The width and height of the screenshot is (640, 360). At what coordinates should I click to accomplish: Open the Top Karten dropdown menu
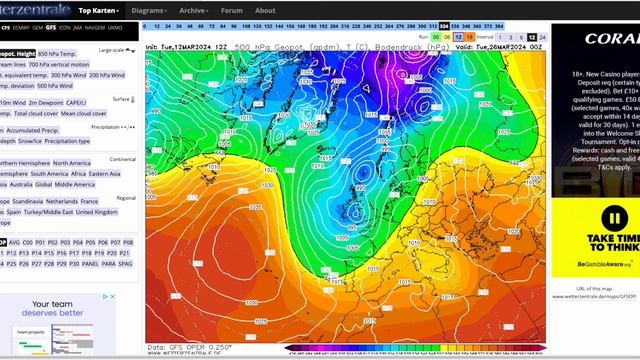[98, 11]
